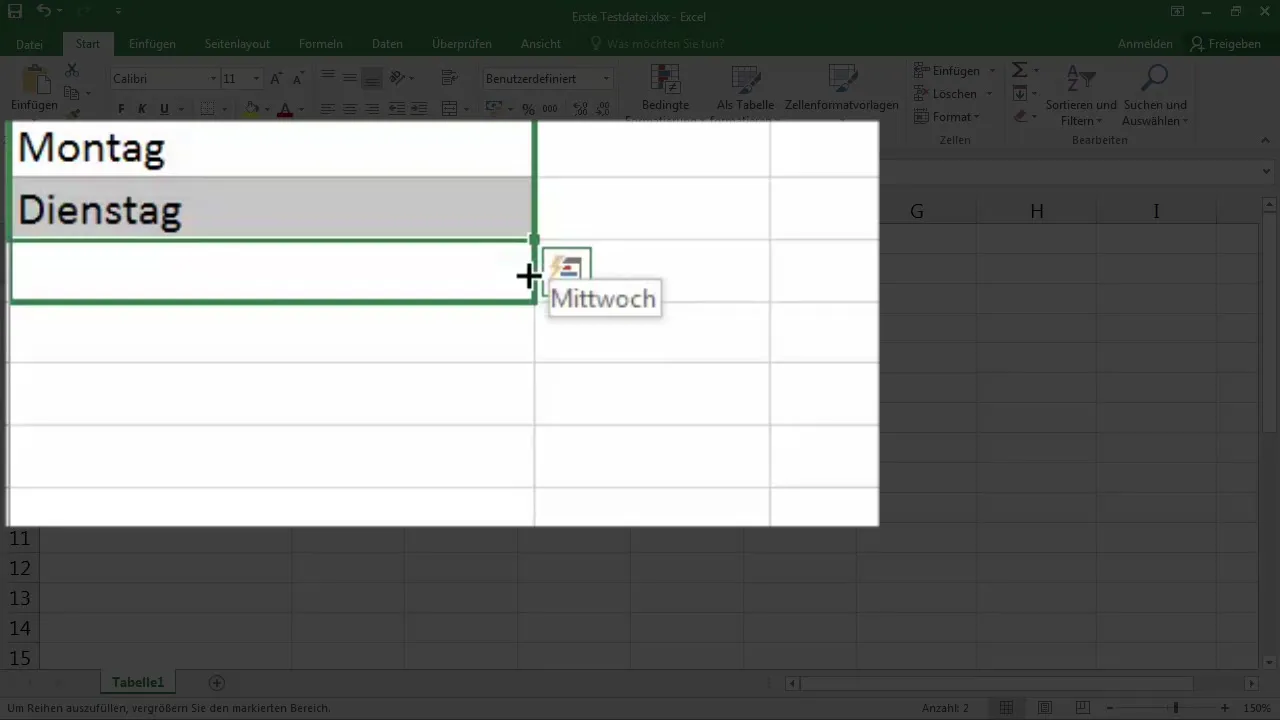Open the Zellenformatvorlagen gallery
1280x720 pixels.
(842, 88)
